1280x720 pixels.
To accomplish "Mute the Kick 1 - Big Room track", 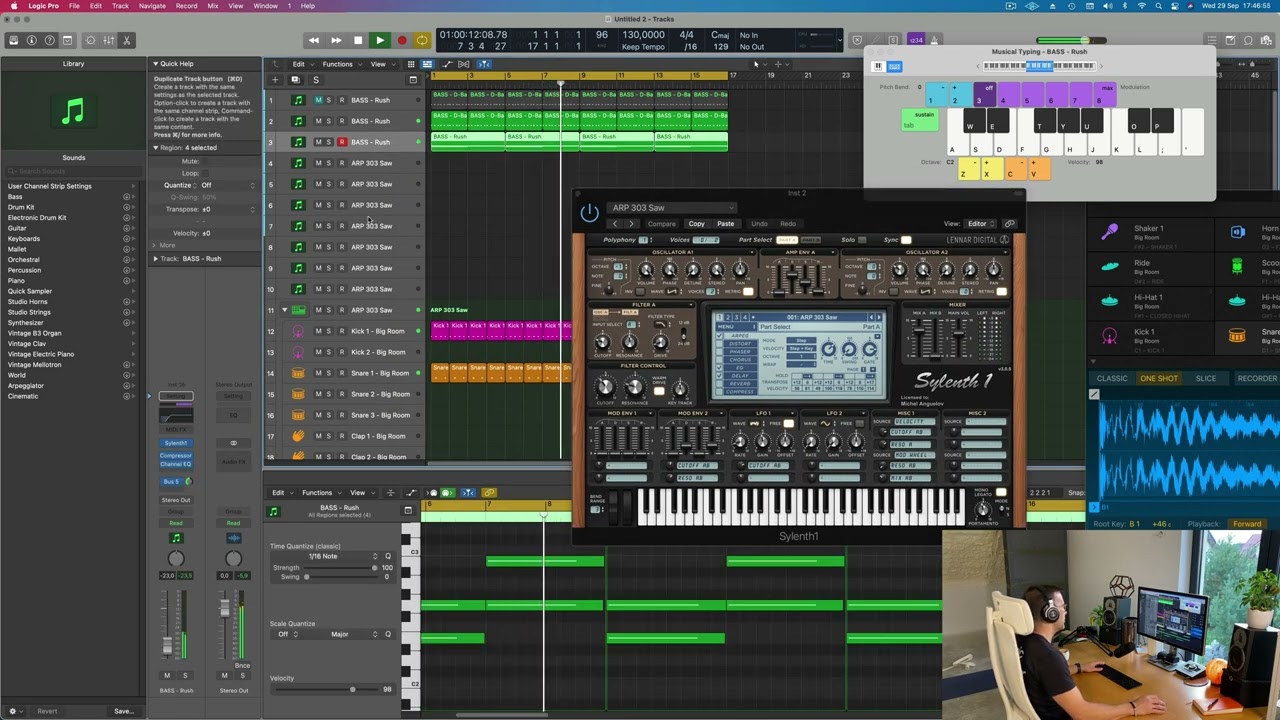I will pyautogui.click(x=318, y=331).
